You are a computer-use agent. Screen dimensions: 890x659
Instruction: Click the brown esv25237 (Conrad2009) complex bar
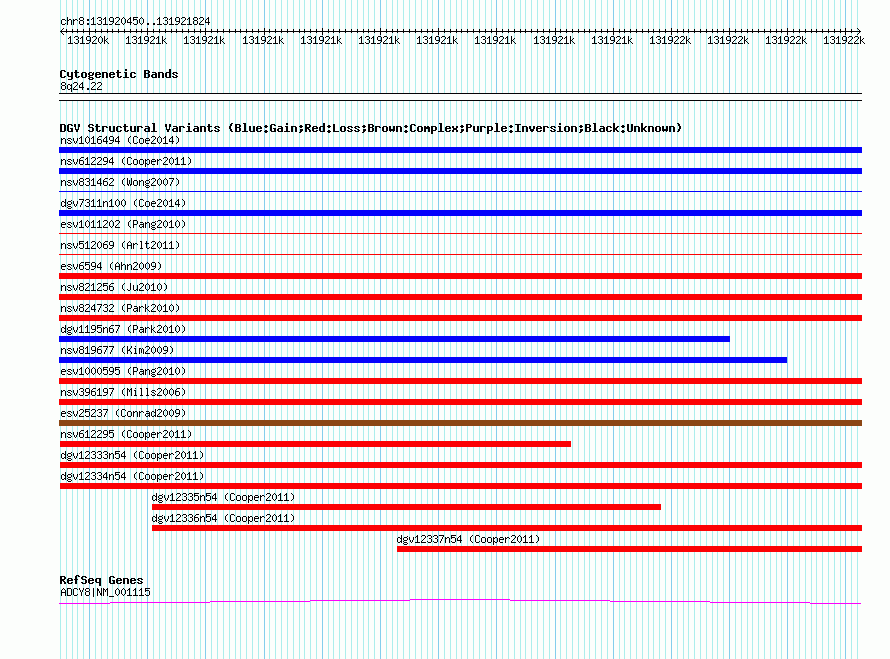click(x=460, y=423)
